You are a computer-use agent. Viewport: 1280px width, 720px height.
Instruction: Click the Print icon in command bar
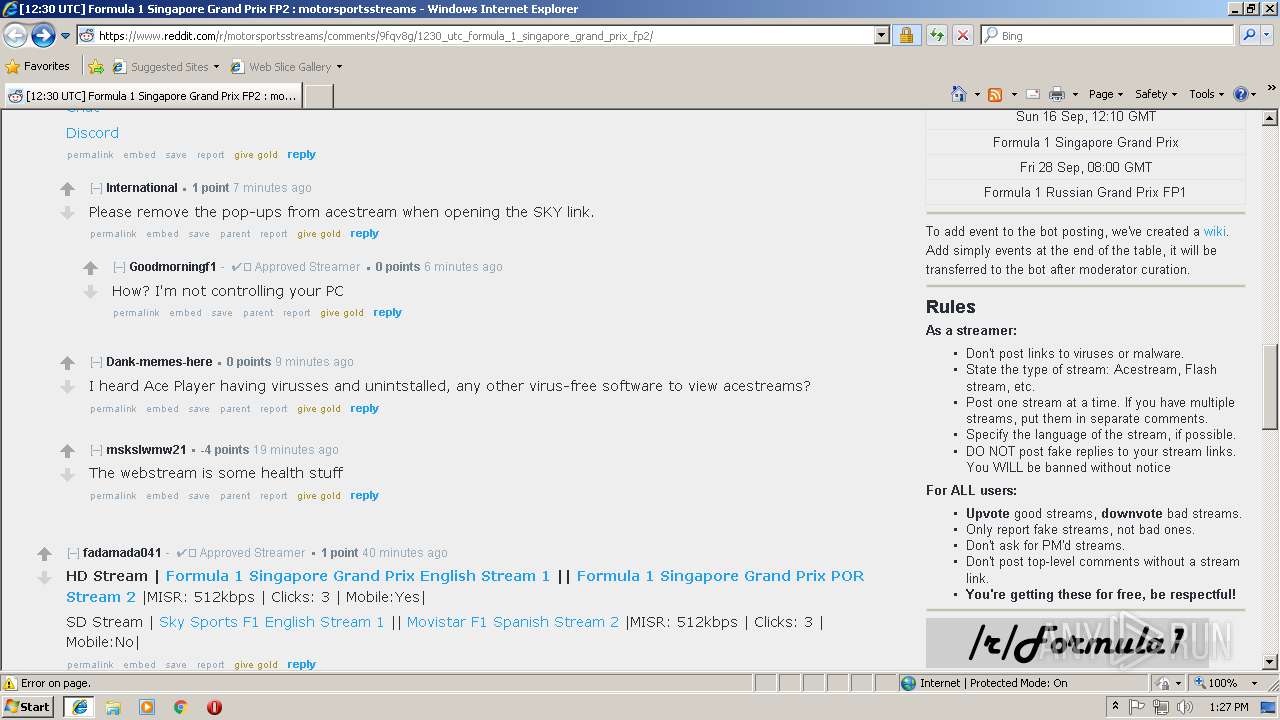(x=1057, y=94)
